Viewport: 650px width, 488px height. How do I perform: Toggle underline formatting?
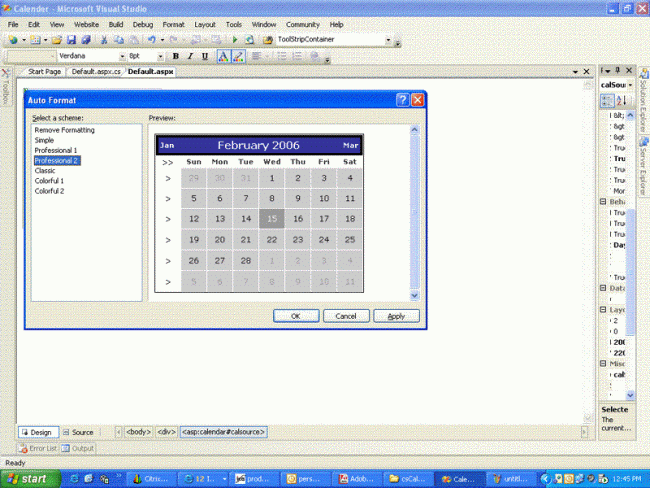205,56
